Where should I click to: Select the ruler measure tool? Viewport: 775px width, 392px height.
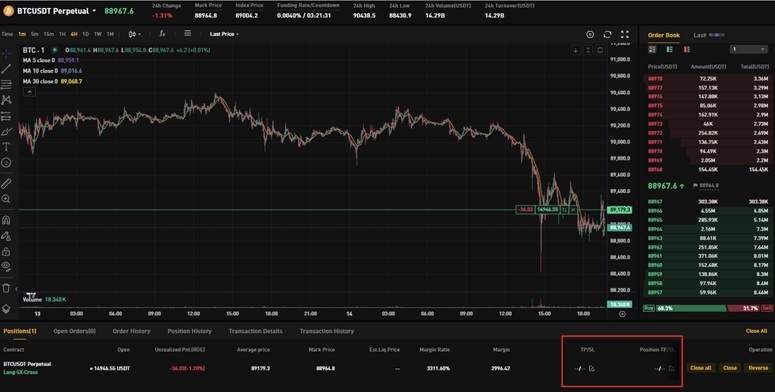click(x=6, y=183)
